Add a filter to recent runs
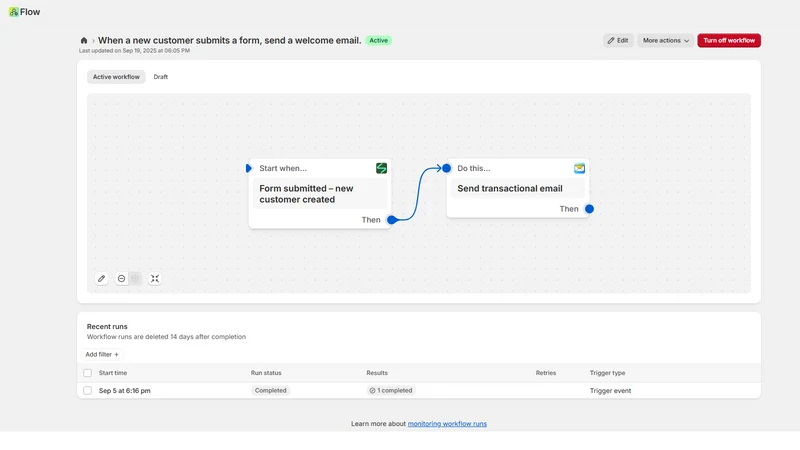This screenshot has height=450, width=800. tap(102, 354)
